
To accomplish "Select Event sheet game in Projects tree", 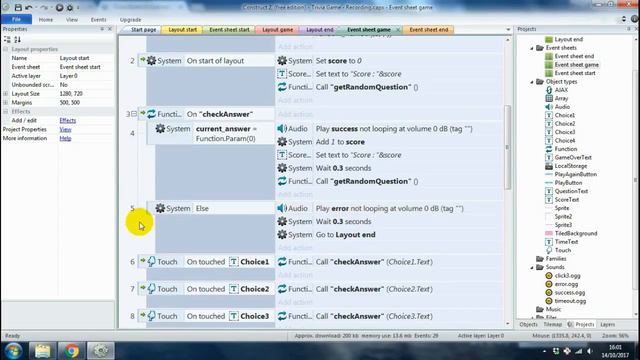I will click(x=576, y=64).
